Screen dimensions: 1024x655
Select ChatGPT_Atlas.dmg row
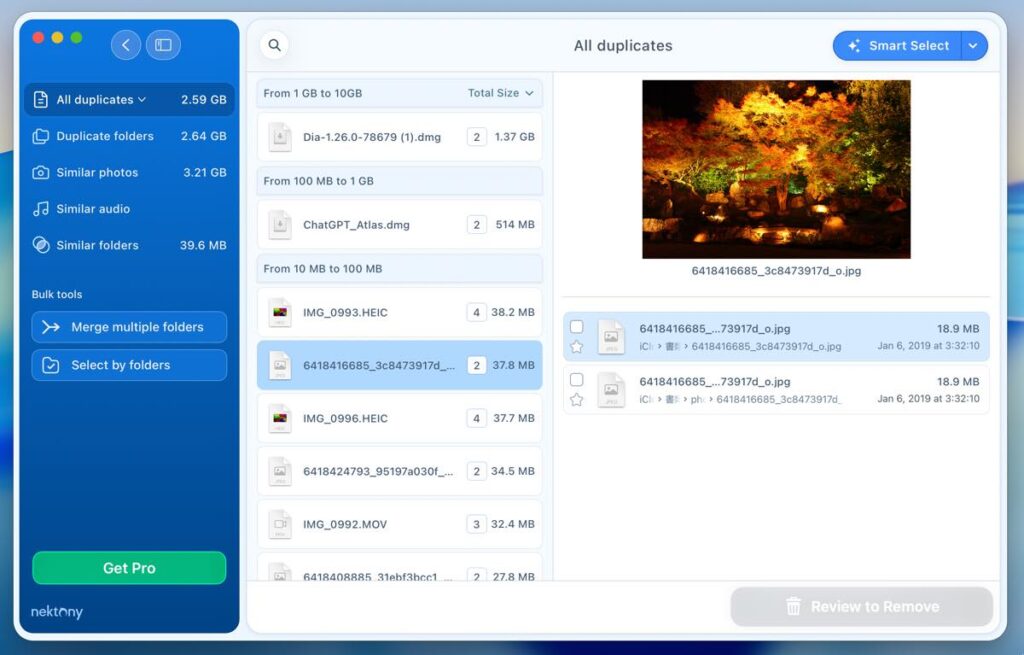click(400, 225)
